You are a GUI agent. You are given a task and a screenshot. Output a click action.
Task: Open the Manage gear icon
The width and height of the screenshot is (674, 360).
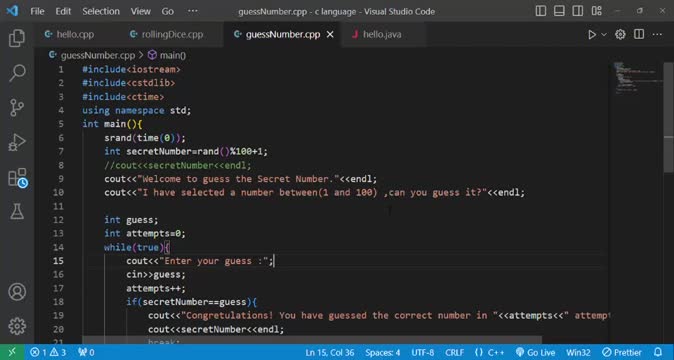point(17,326)
